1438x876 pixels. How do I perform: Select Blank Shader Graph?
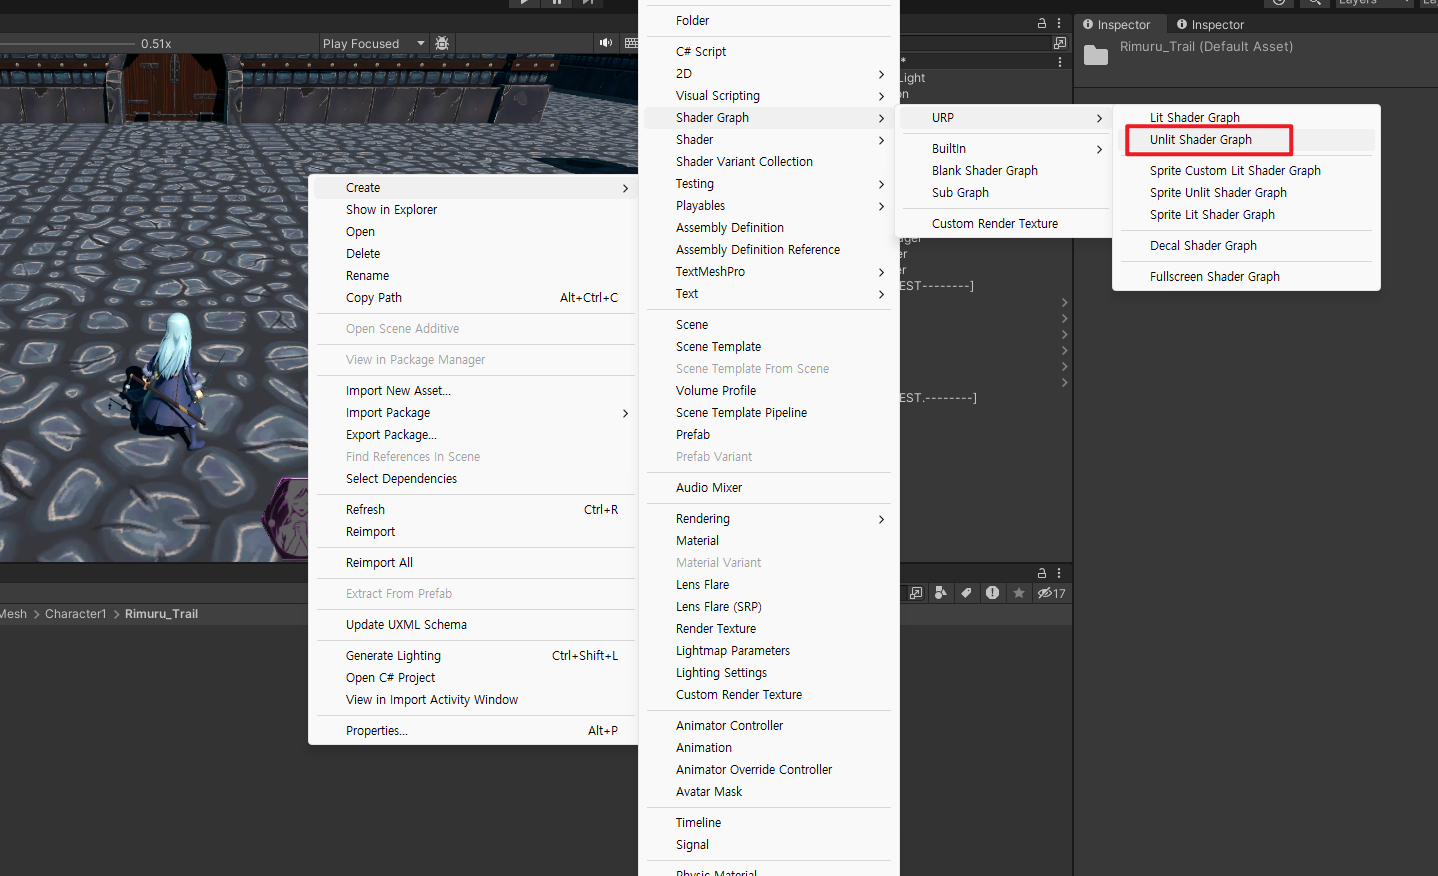tap(1004, 170)
